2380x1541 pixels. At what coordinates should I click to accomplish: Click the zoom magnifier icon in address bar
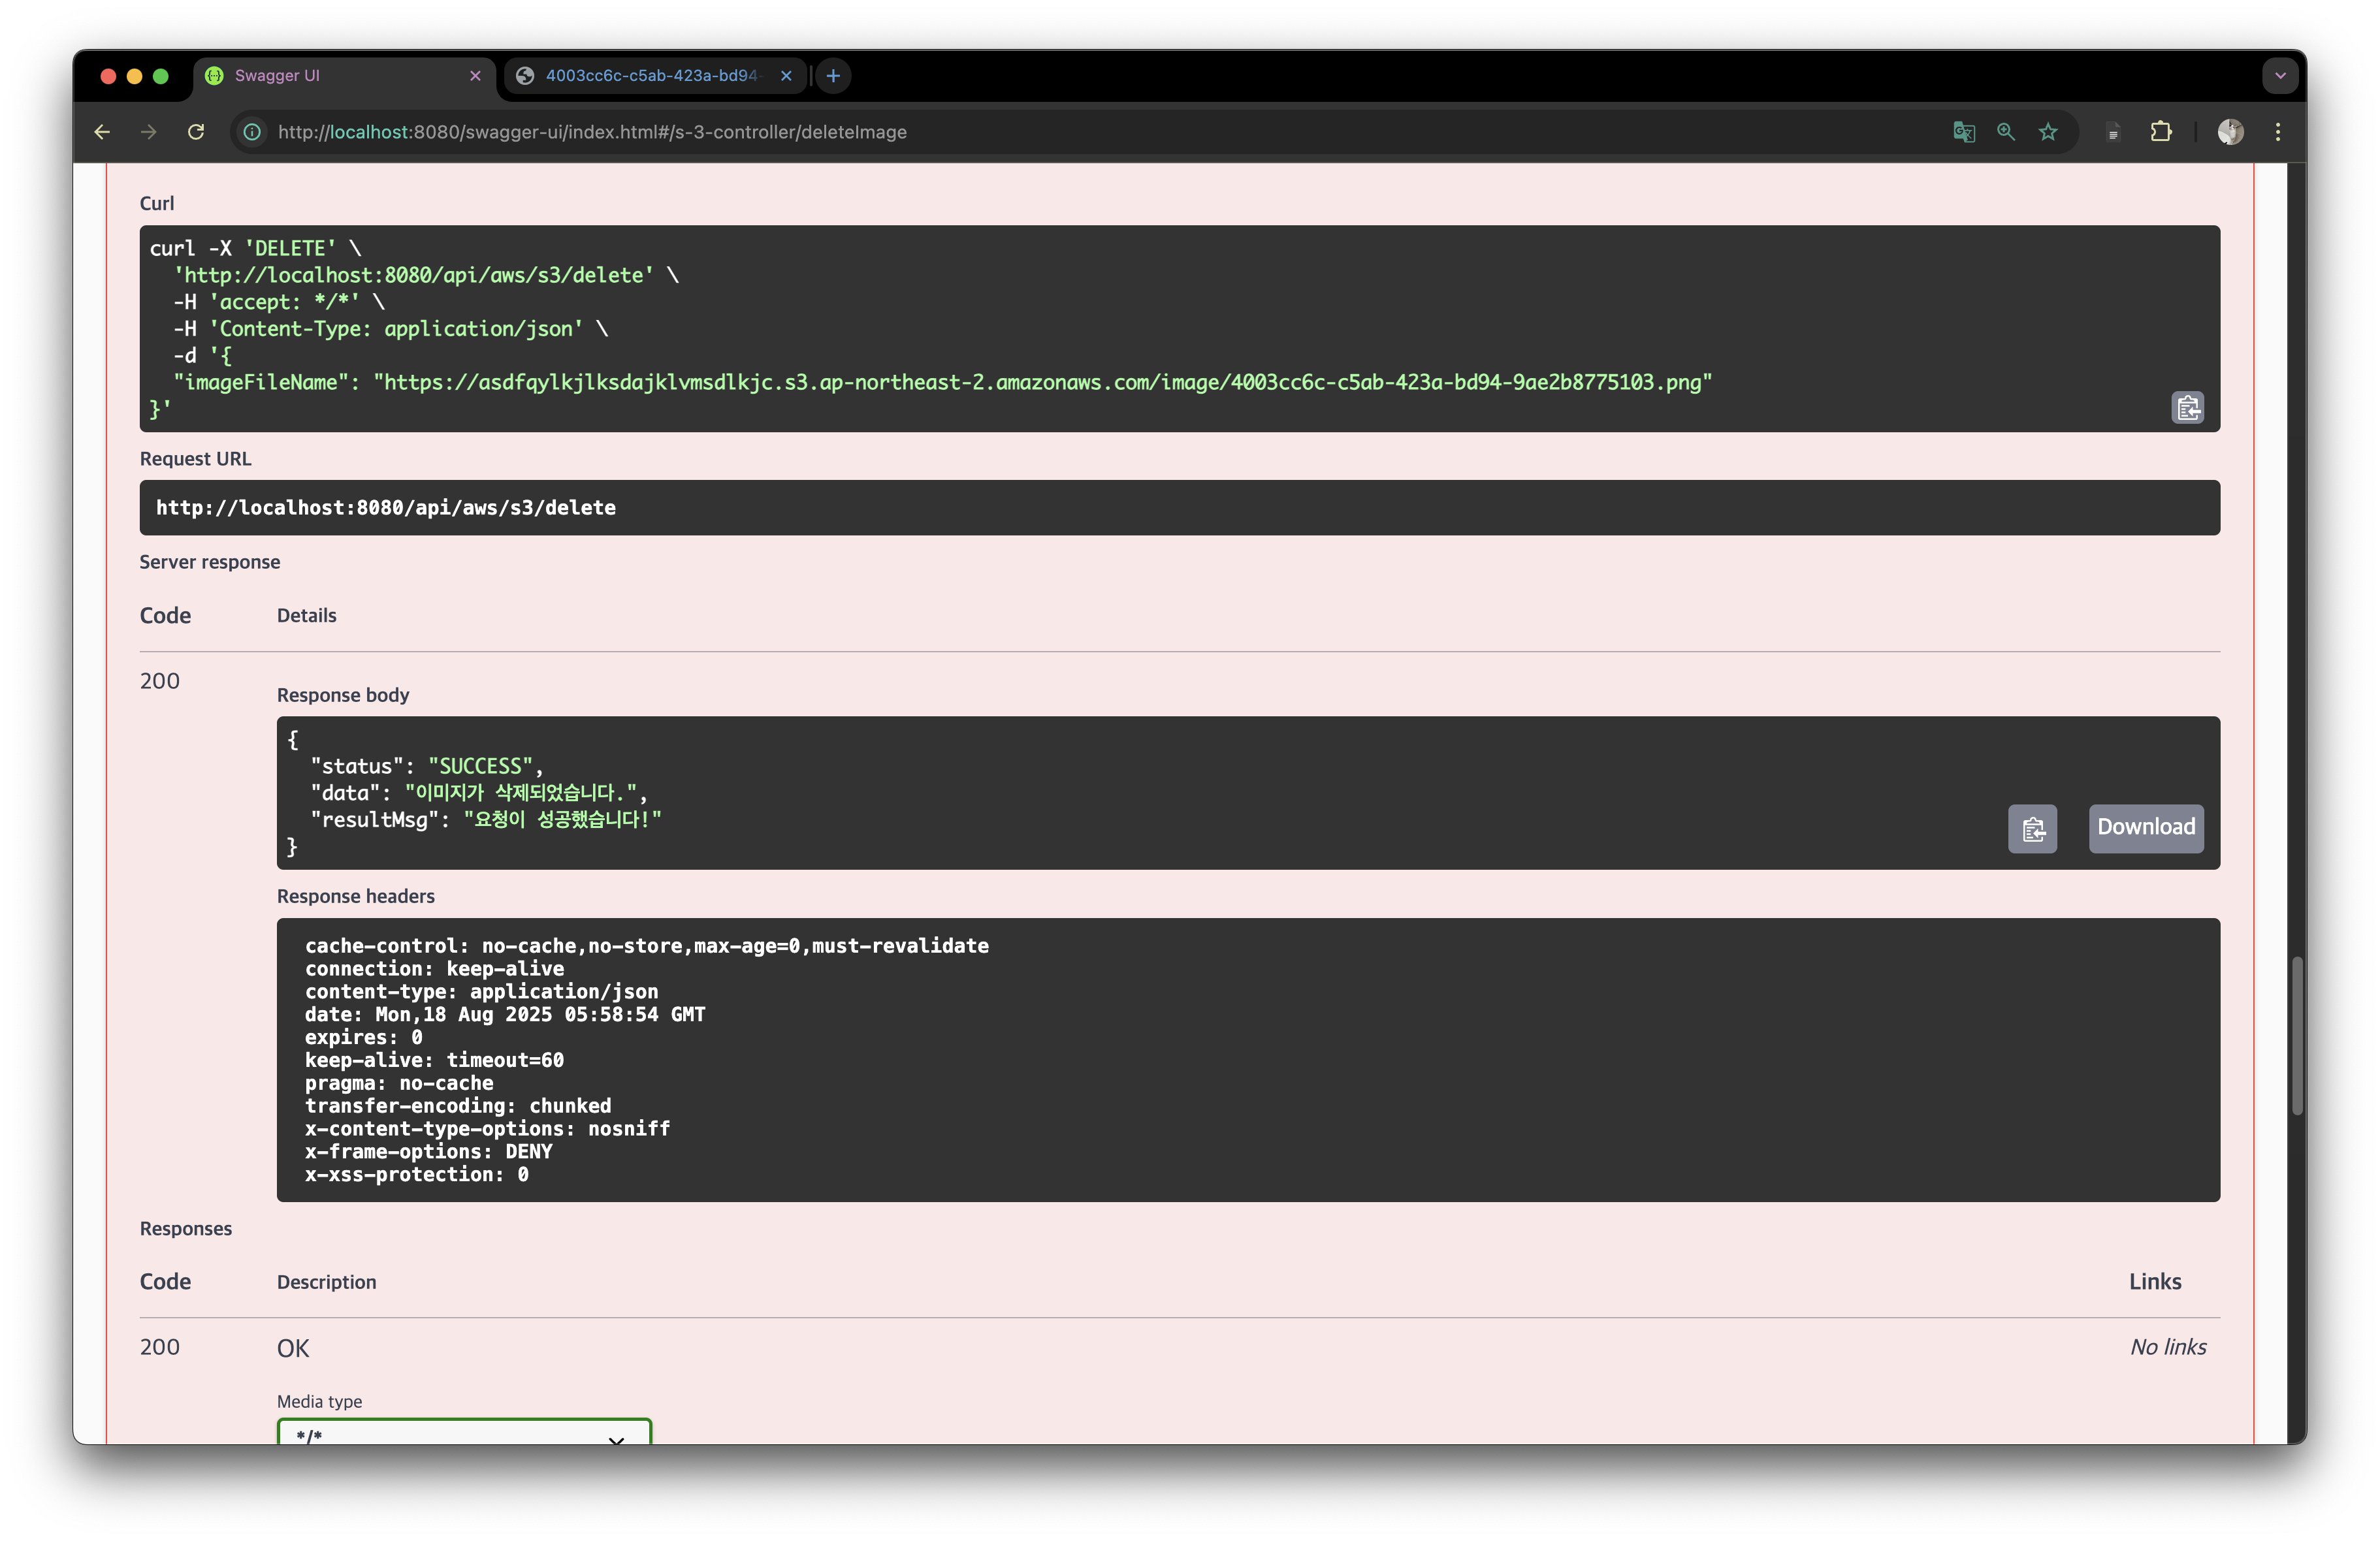2005,132
